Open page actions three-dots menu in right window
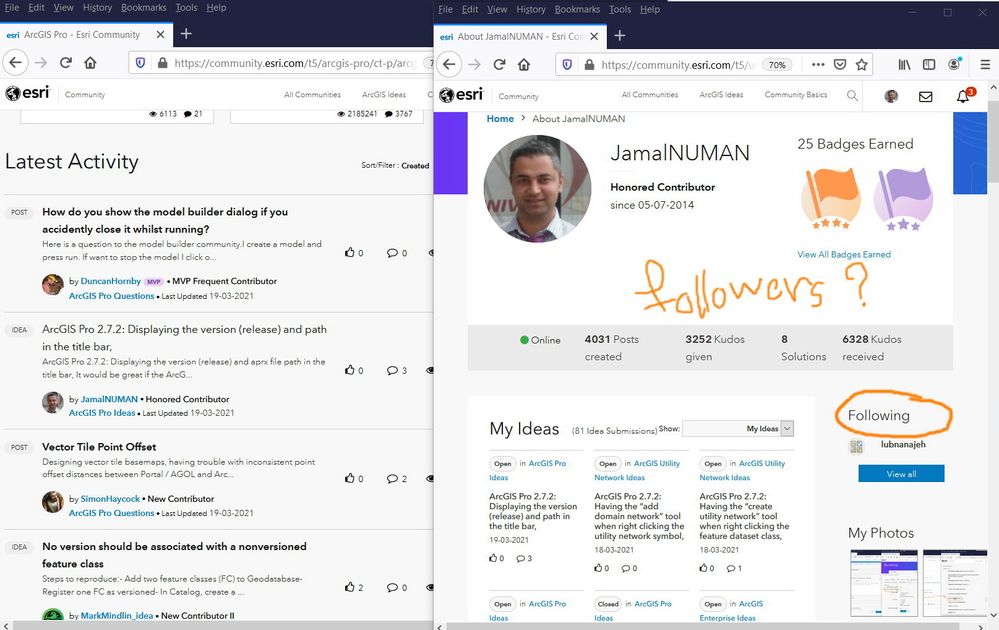Screen dimensions: 999x630 818,64
